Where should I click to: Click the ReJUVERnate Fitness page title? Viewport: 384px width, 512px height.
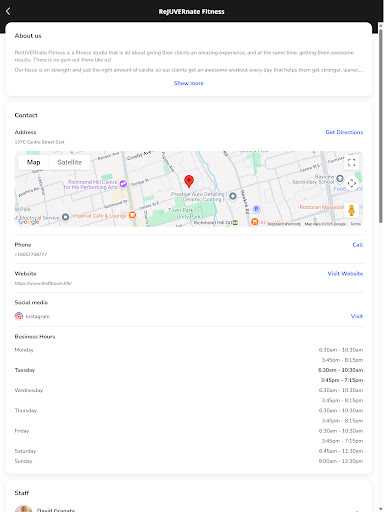[x=191, y=12]
